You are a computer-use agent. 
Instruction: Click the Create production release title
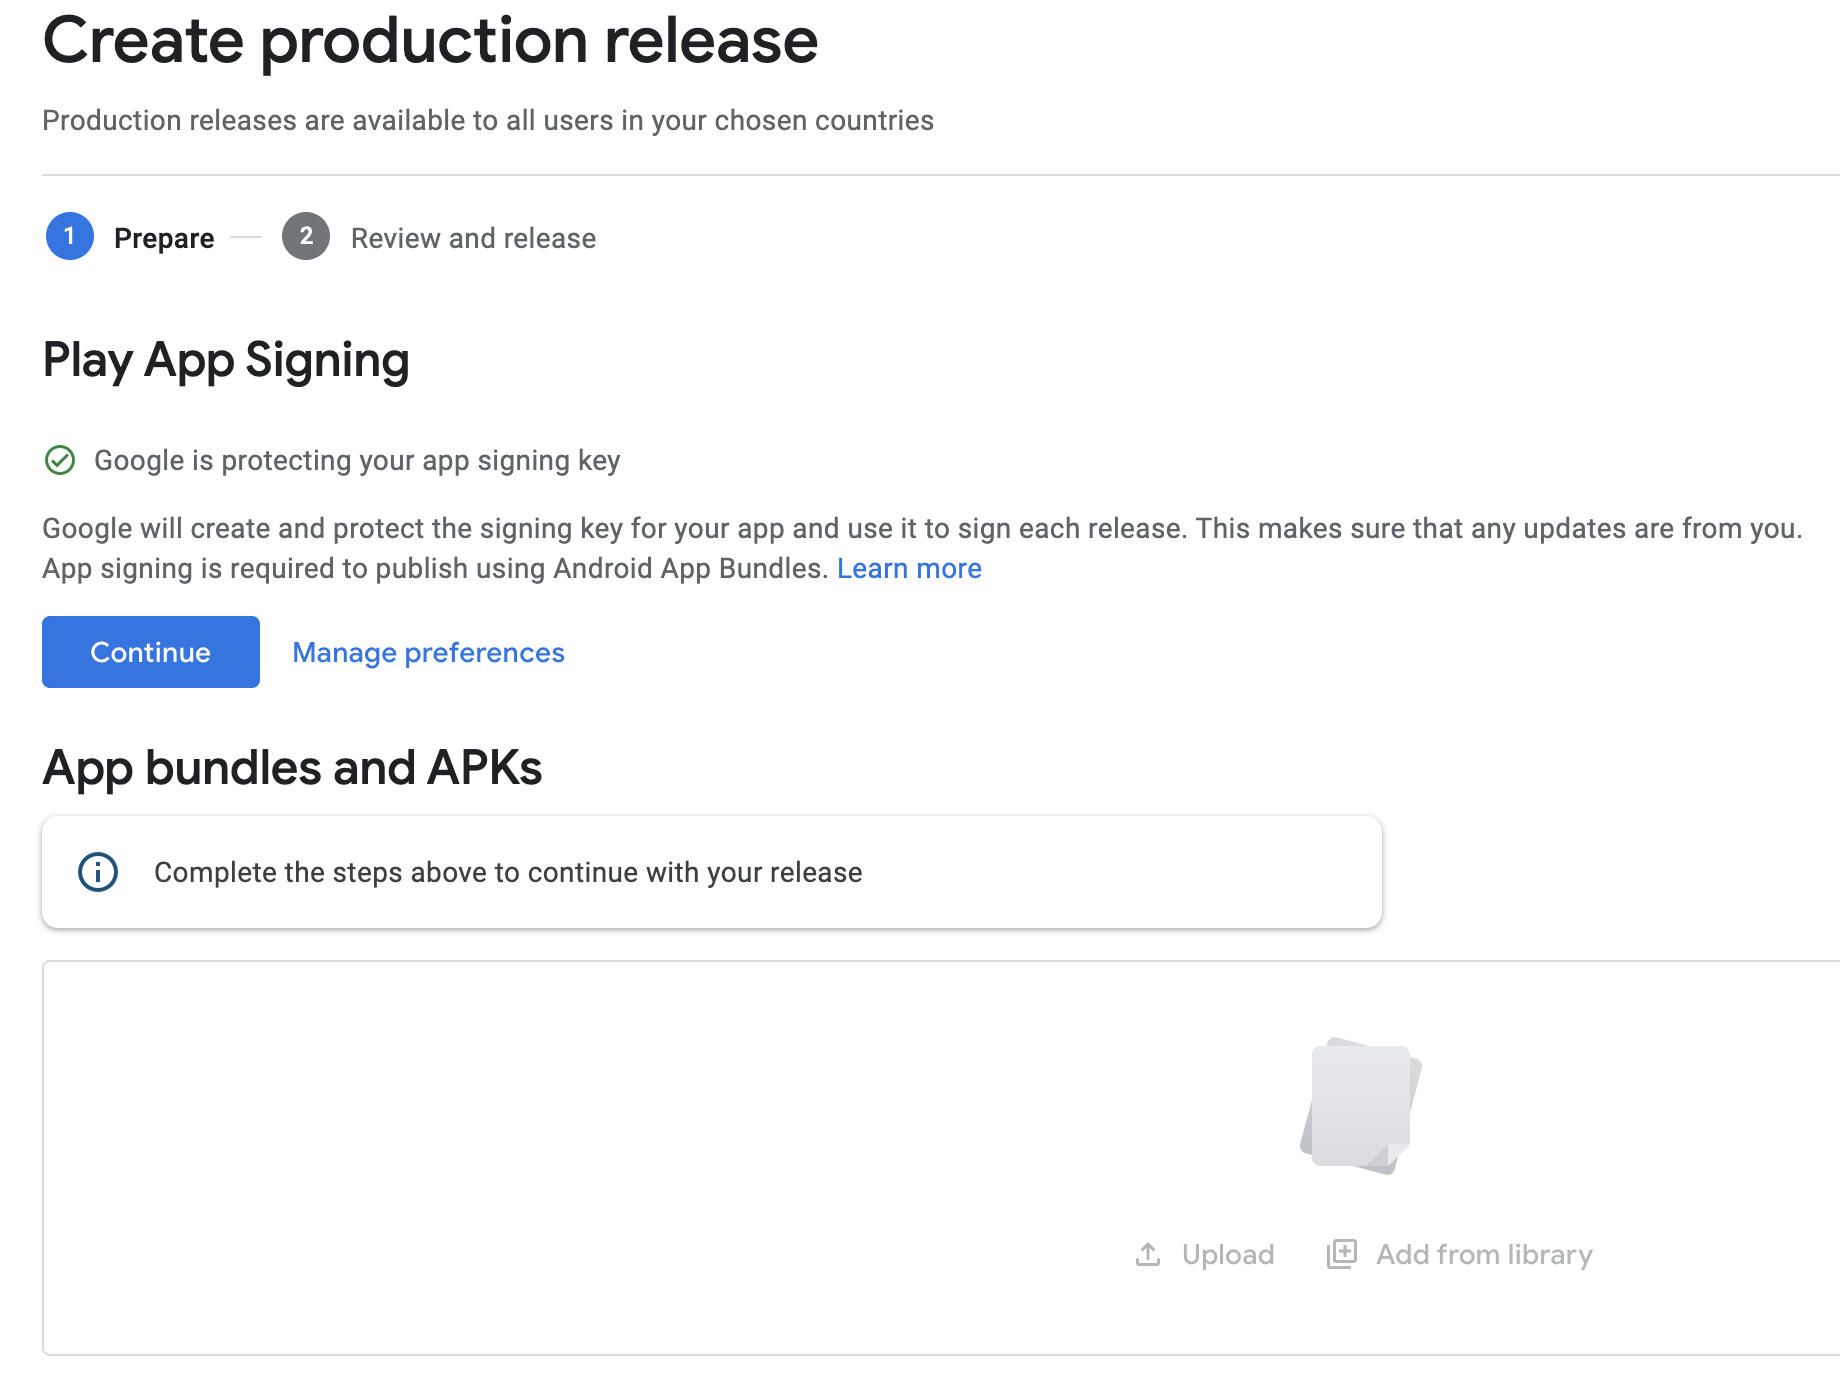click(430, 42)
